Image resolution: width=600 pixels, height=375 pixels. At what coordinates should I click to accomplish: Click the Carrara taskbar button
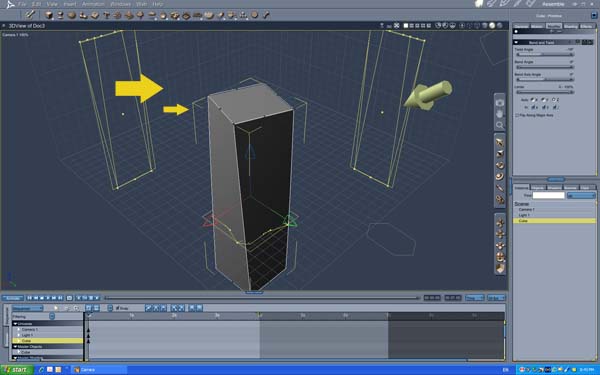pyautogui.click(x=99, y=370)
